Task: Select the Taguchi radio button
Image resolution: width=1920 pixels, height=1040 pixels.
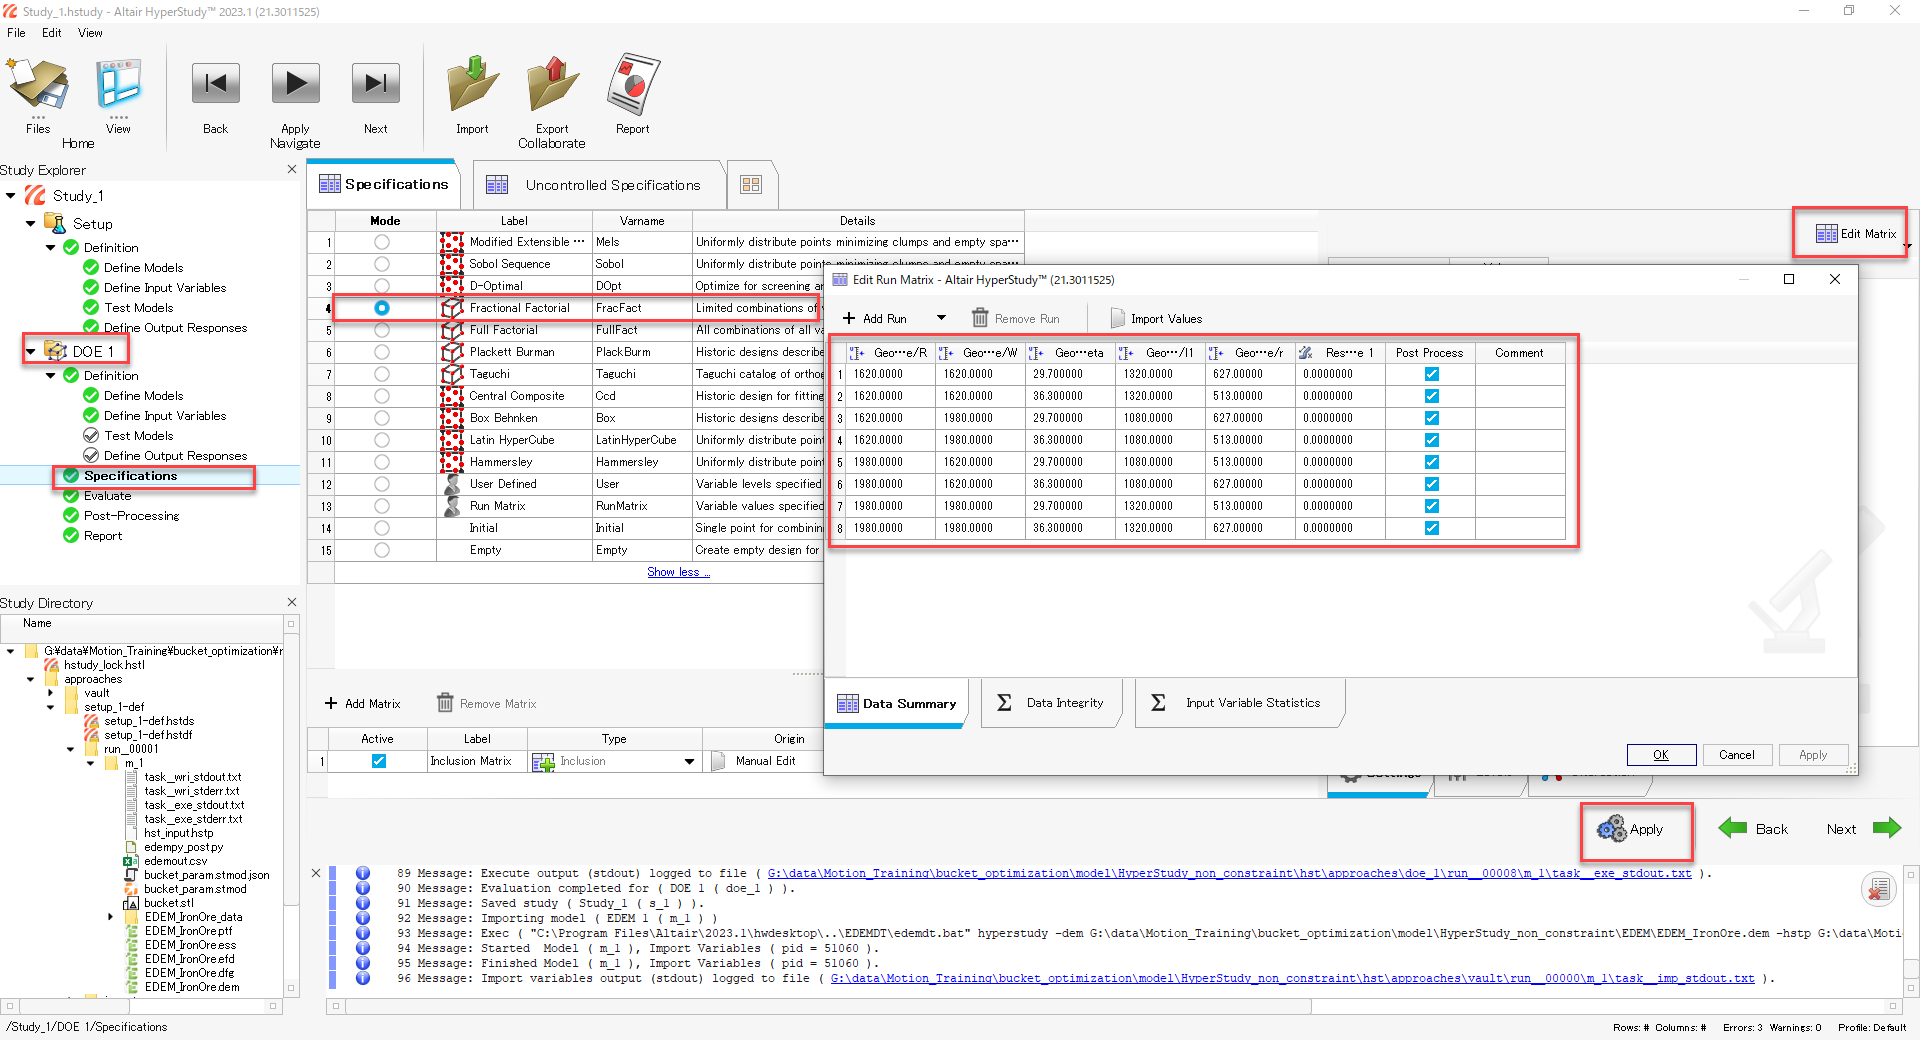Action: click(382, 374)
